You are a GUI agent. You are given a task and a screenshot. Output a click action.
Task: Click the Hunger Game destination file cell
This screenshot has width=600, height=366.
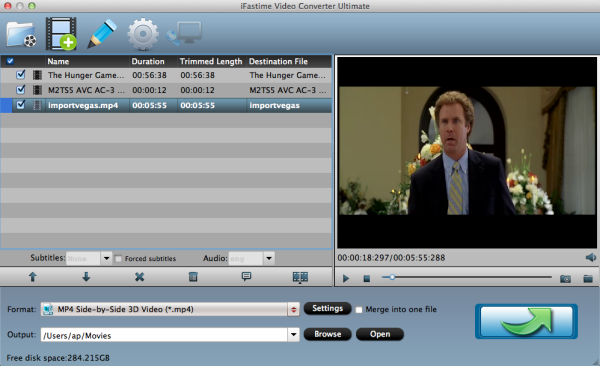point(288,75)
